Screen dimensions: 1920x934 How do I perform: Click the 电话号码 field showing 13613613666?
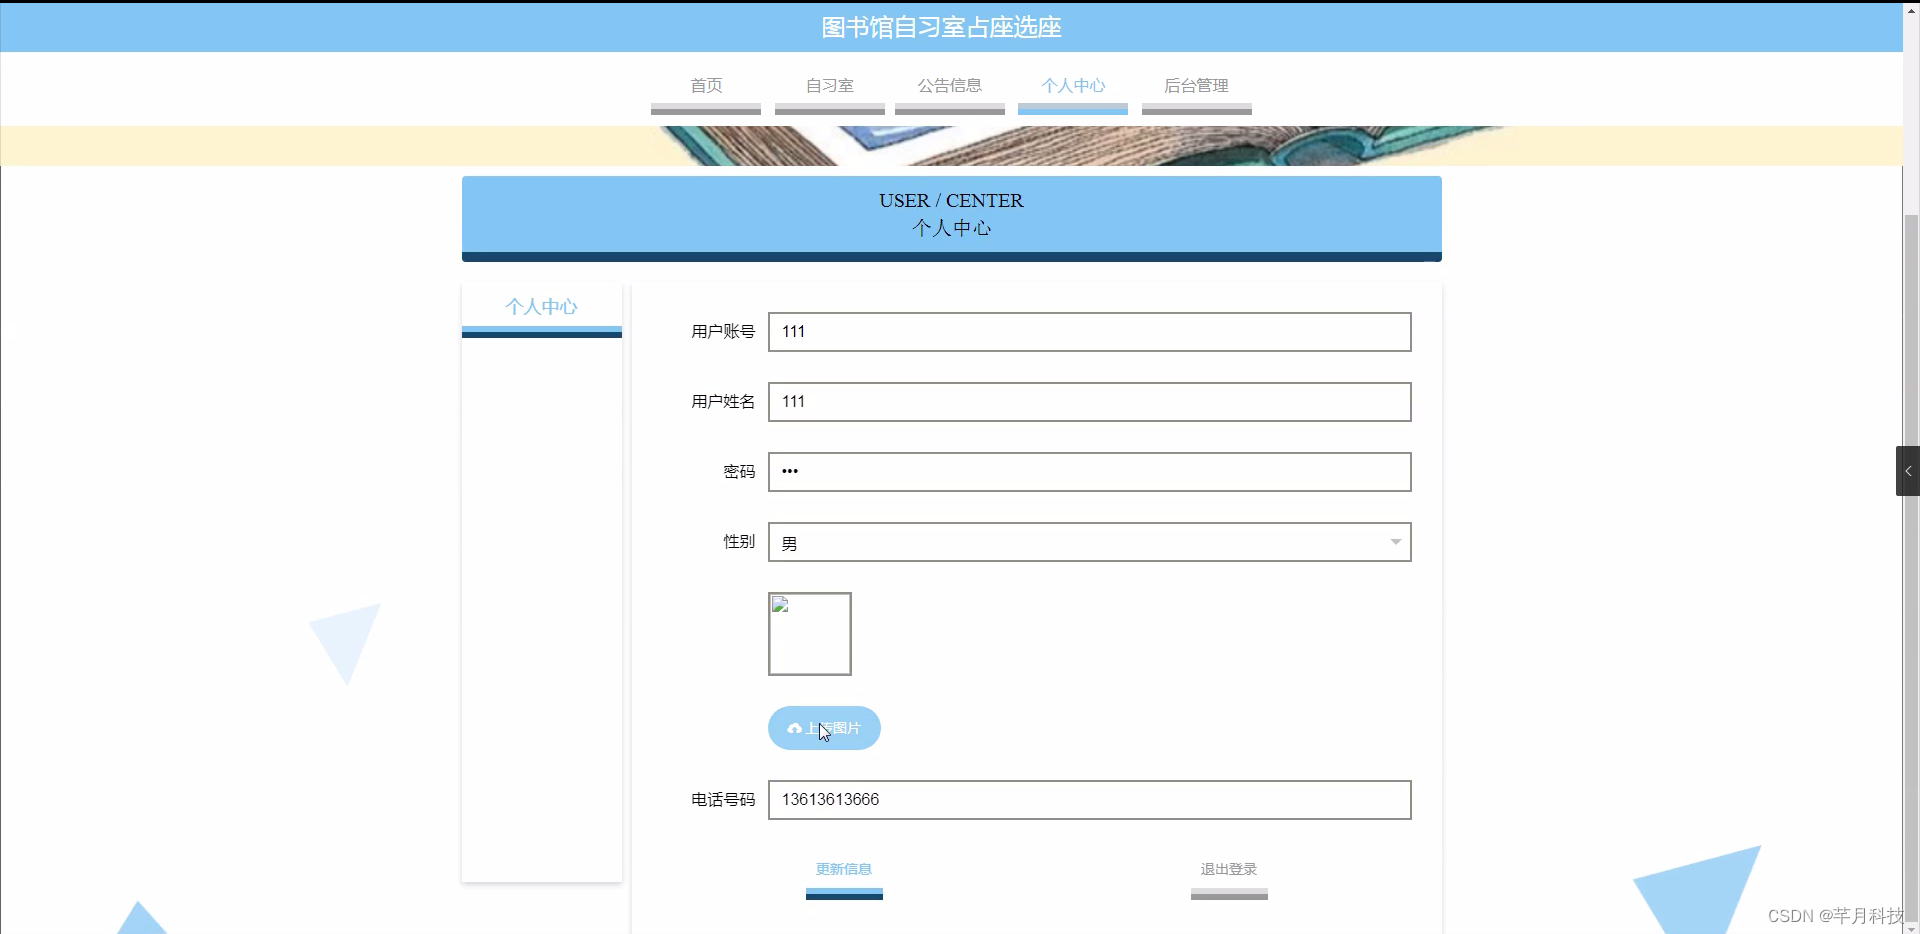(x=1089, y=799)
